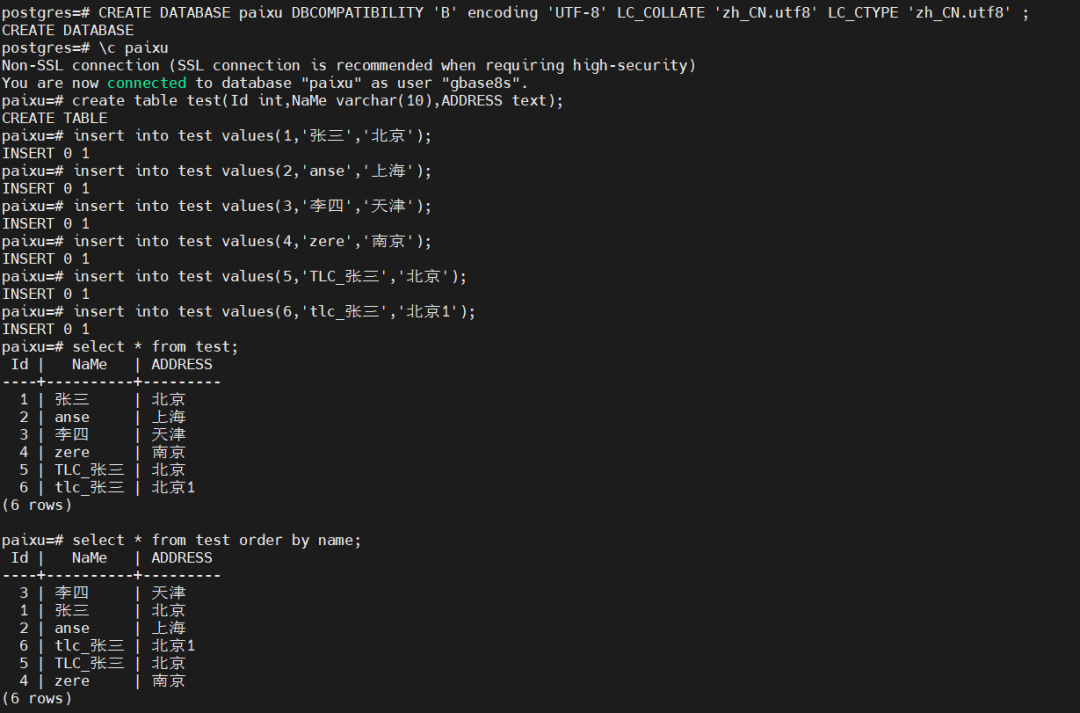Click the insert statement containing '北京1'
Image resolution: width=1080 pixels, height=713 pixels.
point(274,311)
